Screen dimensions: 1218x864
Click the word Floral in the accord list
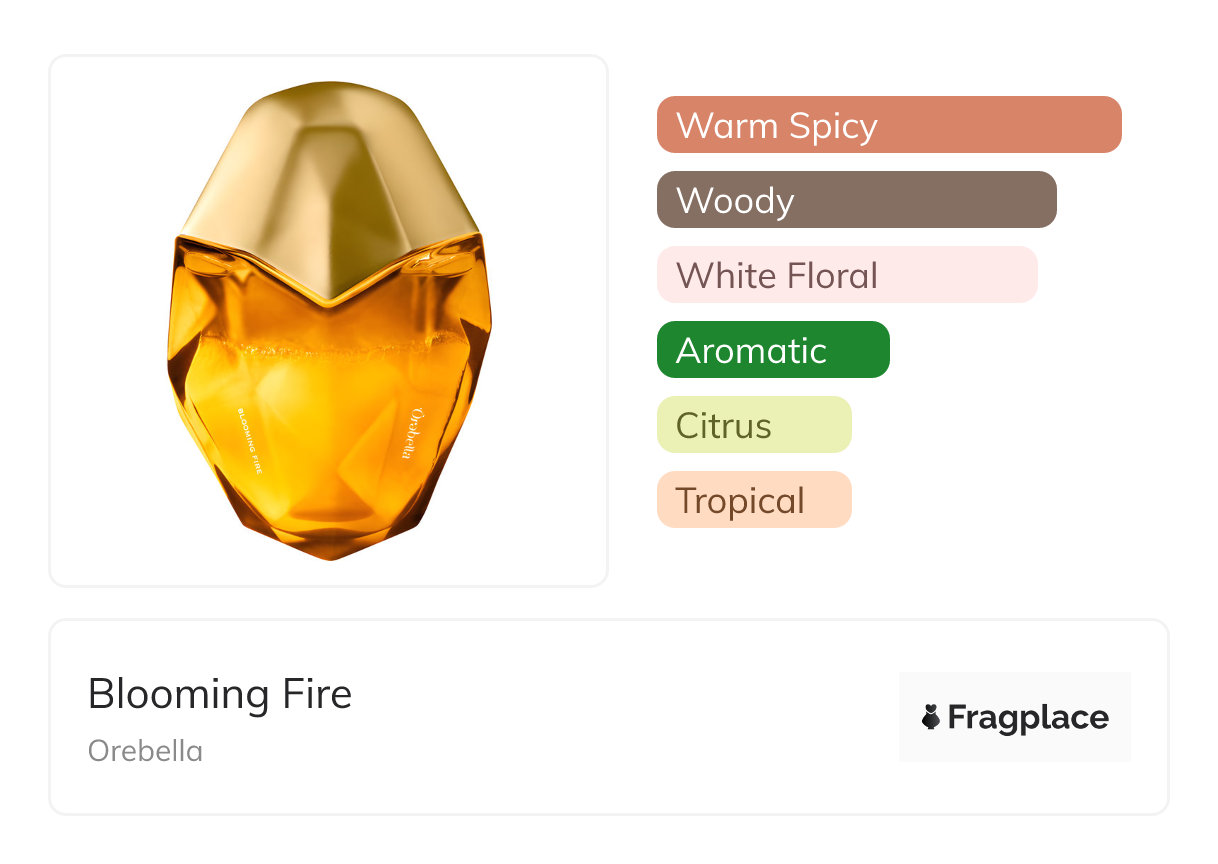pyautogui.click(x=832, y=275)
